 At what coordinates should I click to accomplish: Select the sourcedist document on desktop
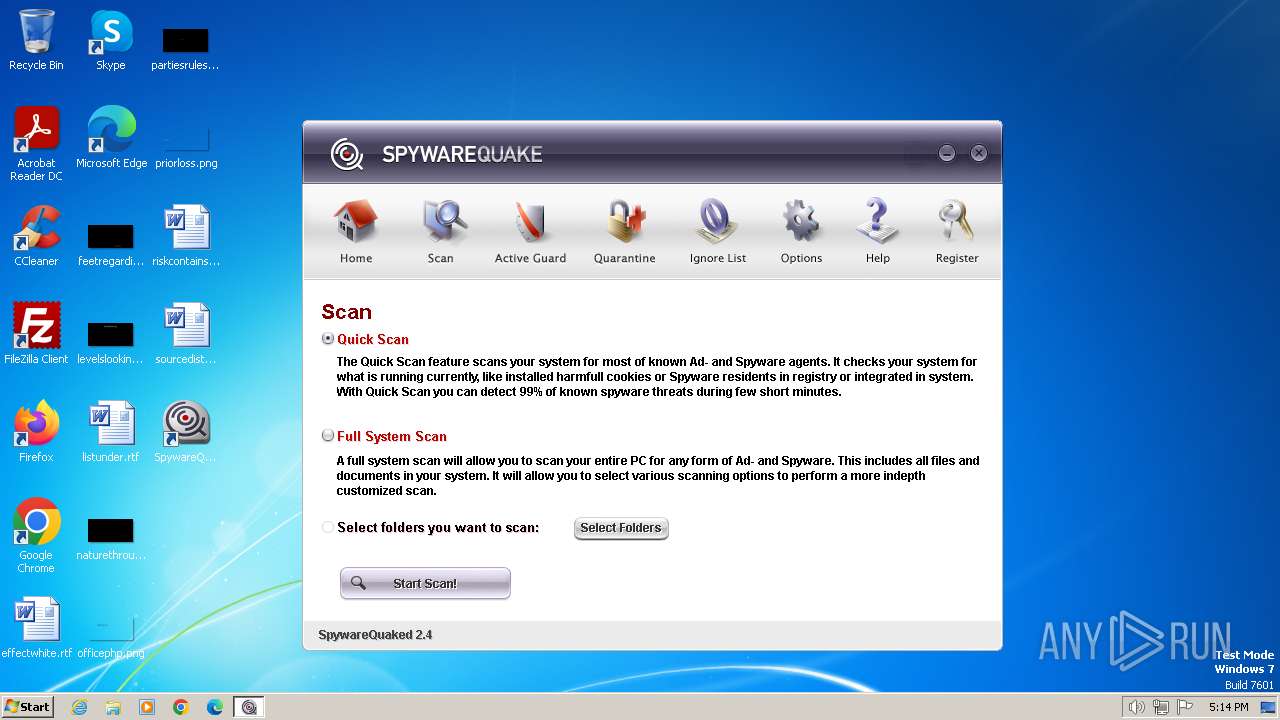(186, 333)
